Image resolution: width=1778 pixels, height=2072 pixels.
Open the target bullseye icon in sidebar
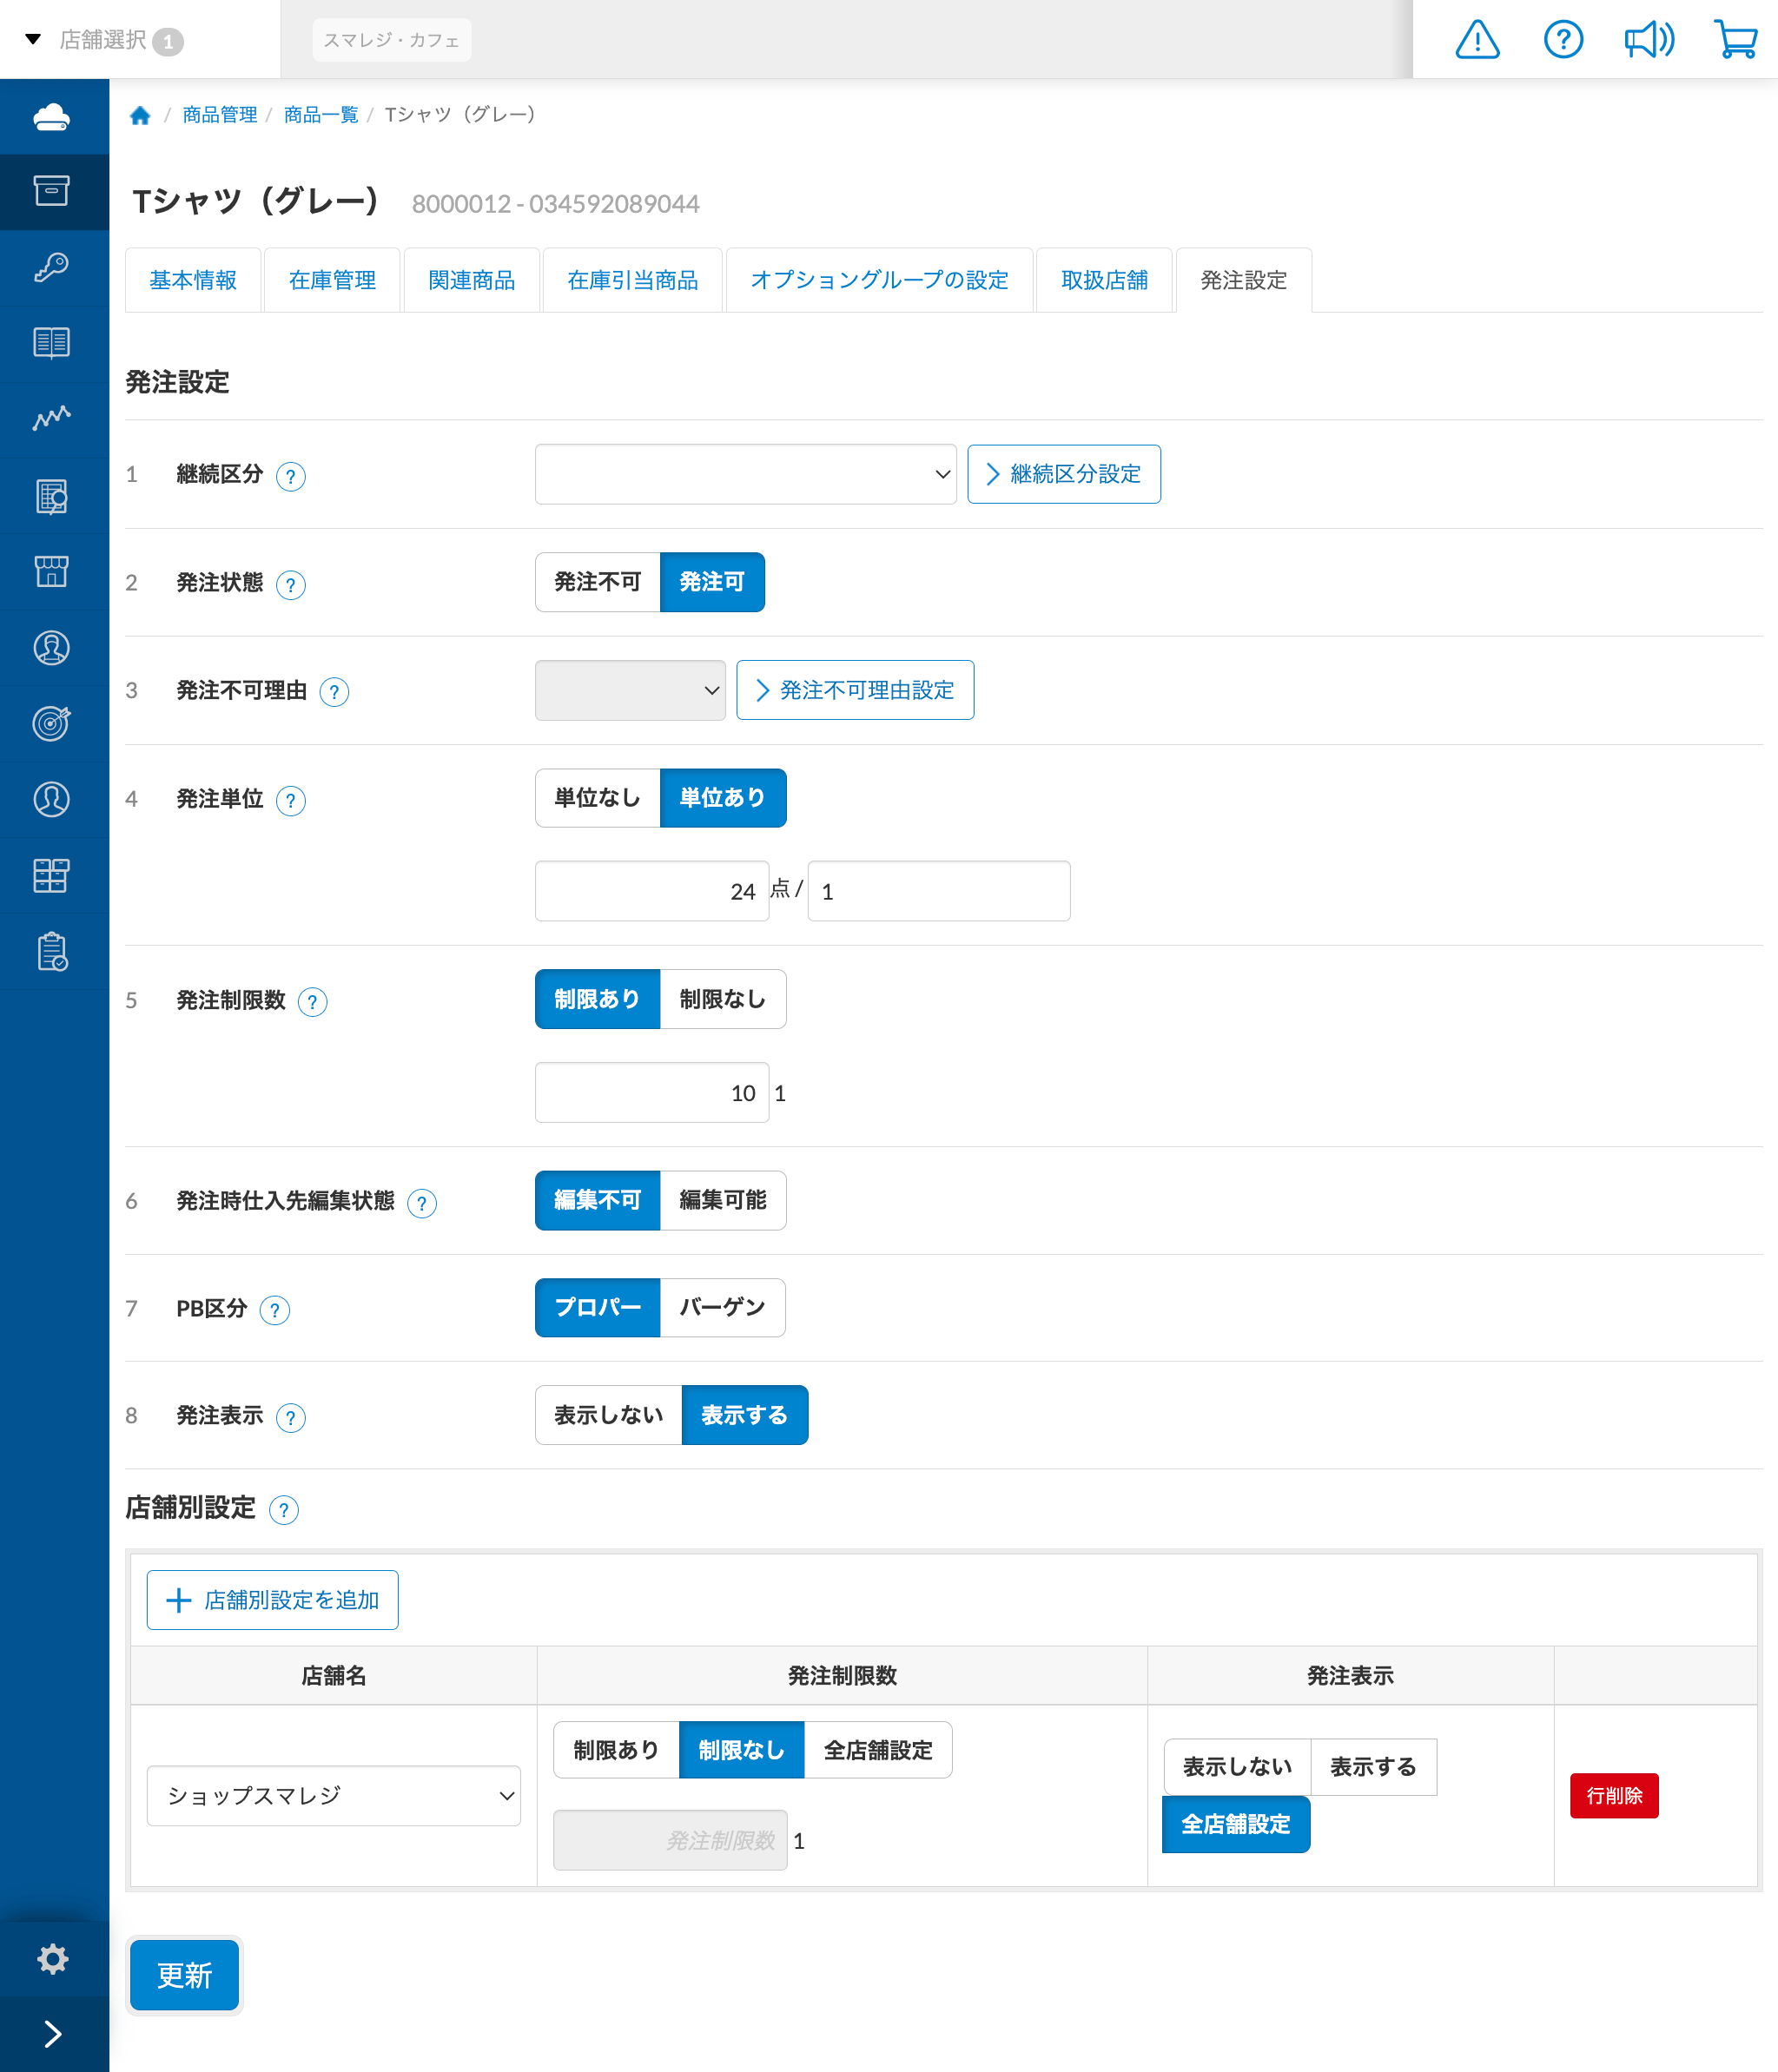(52, 723)
